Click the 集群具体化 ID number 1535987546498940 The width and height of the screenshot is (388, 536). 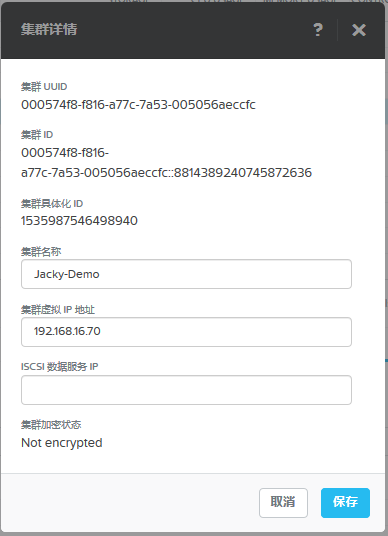79,221
